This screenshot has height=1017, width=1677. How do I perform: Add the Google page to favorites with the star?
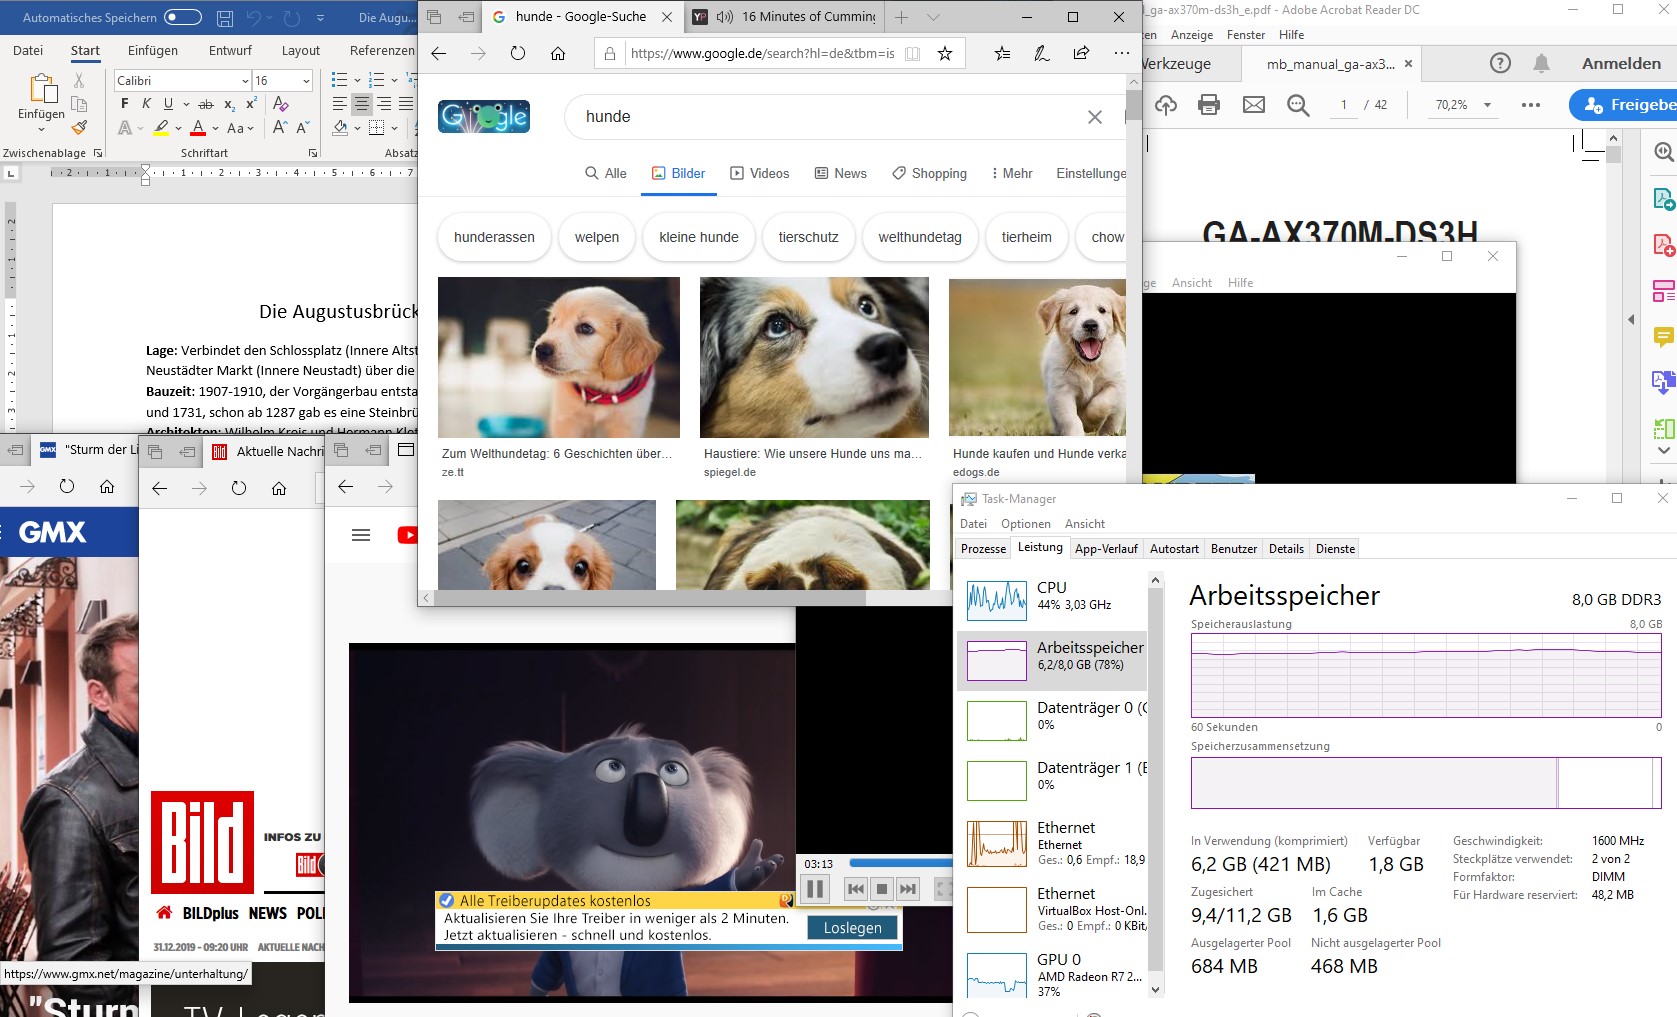coord(944,53)
